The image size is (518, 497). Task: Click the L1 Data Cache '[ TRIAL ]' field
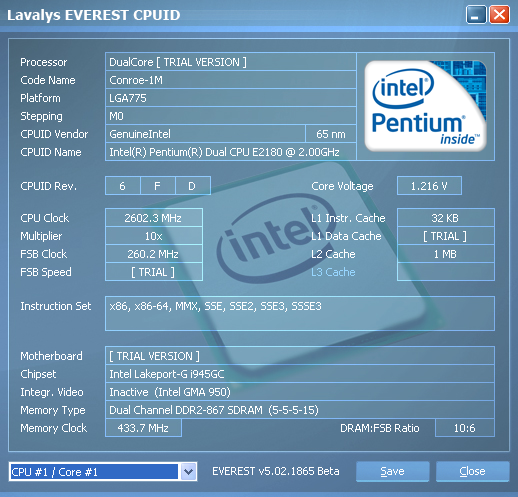[x=446, y=236]
